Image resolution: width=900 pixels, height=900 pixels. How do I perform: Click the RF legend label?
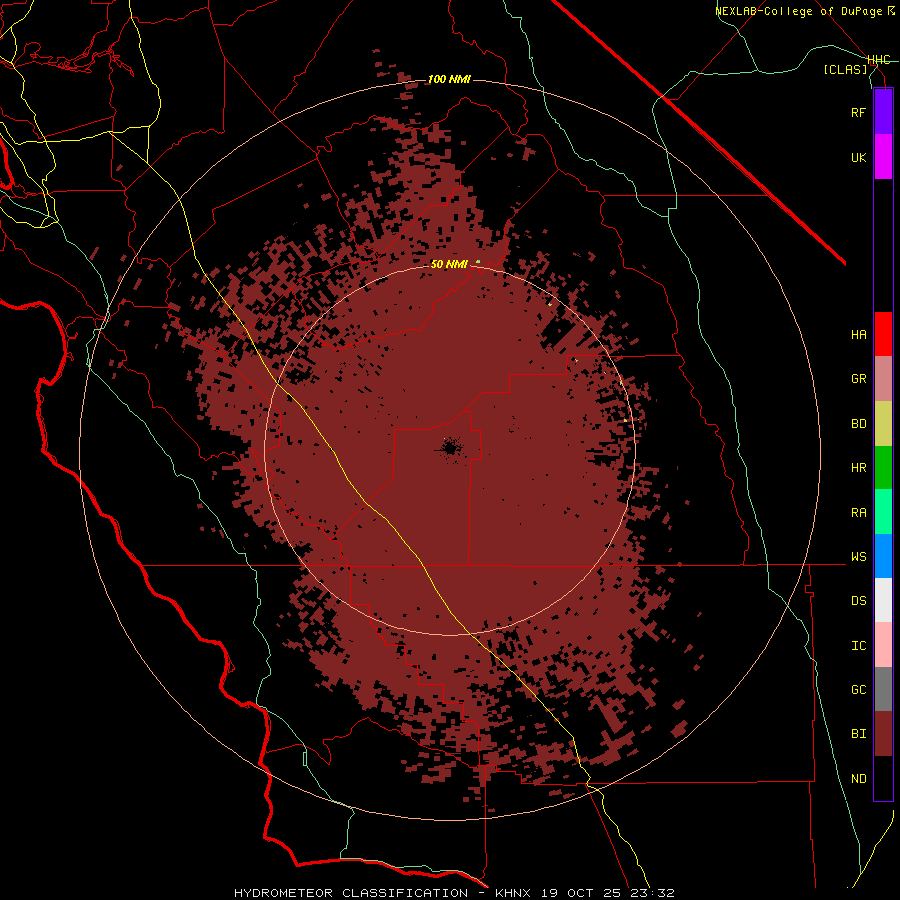pos(858,112)
